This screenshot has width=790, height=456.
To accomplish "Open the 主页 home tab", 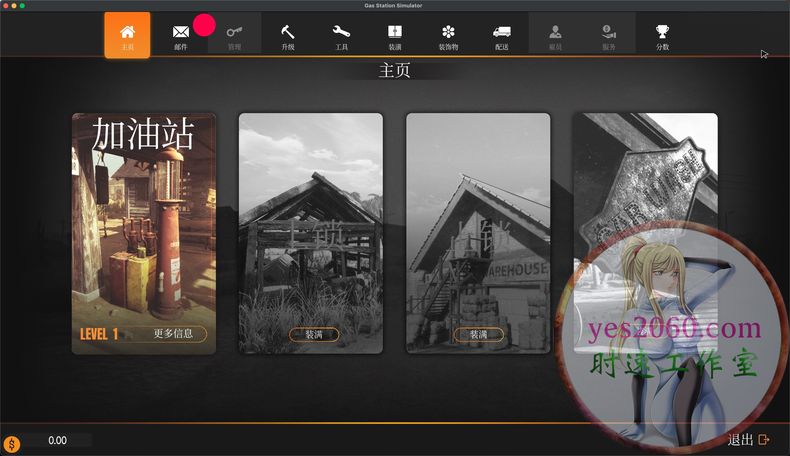I will coord(127,35).
